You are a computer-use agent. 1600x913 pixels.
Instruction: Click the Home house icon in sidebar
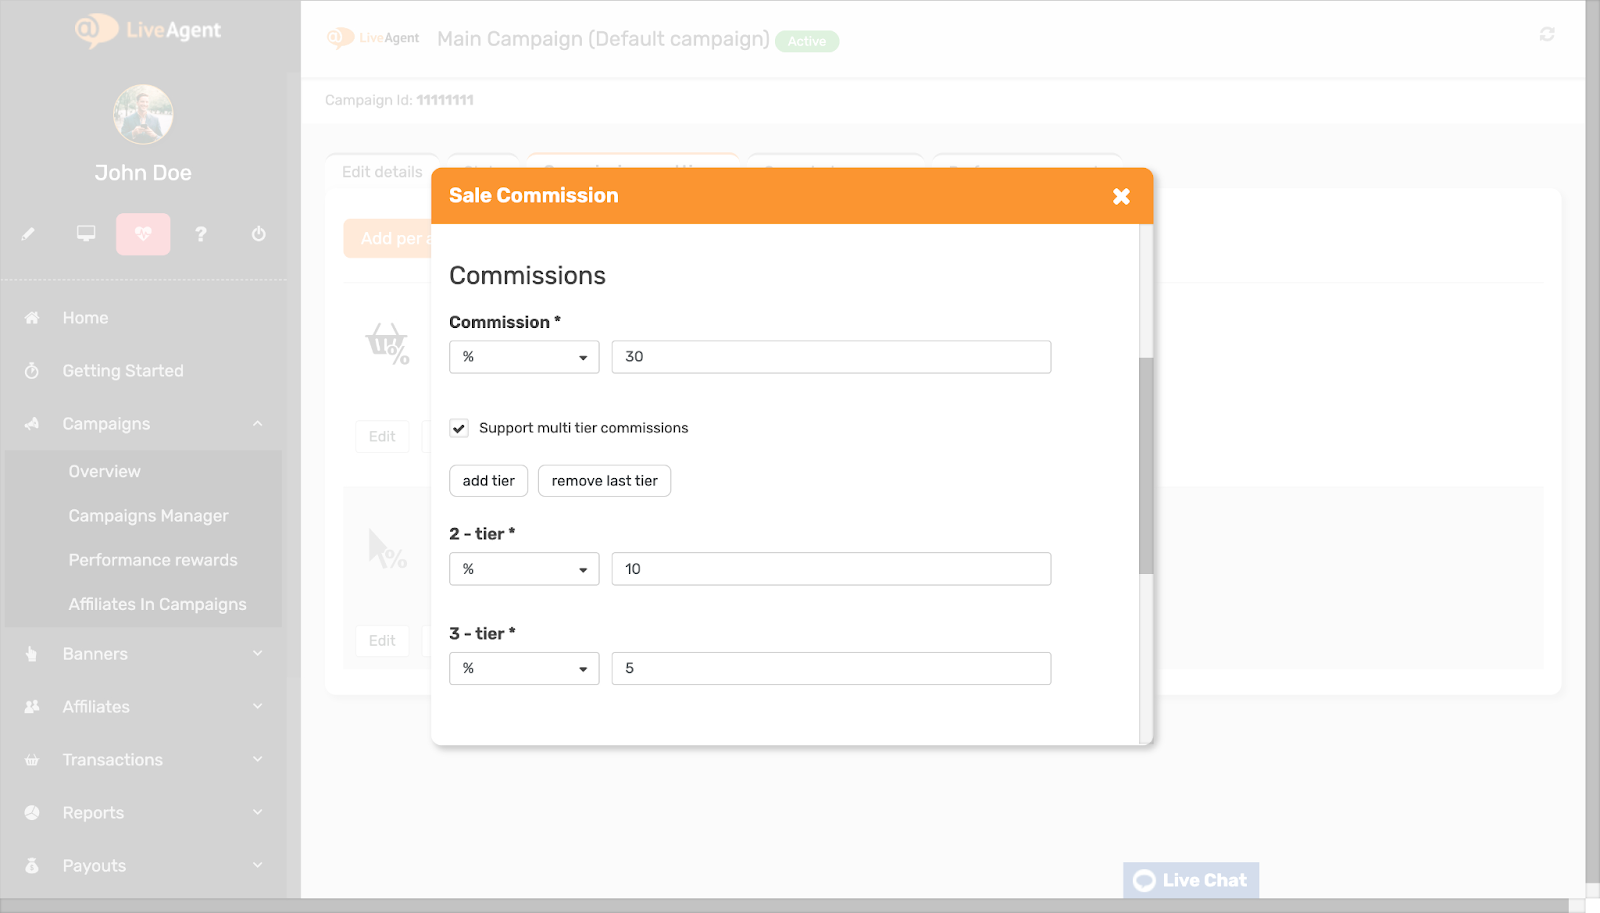(x=33, y=317)
